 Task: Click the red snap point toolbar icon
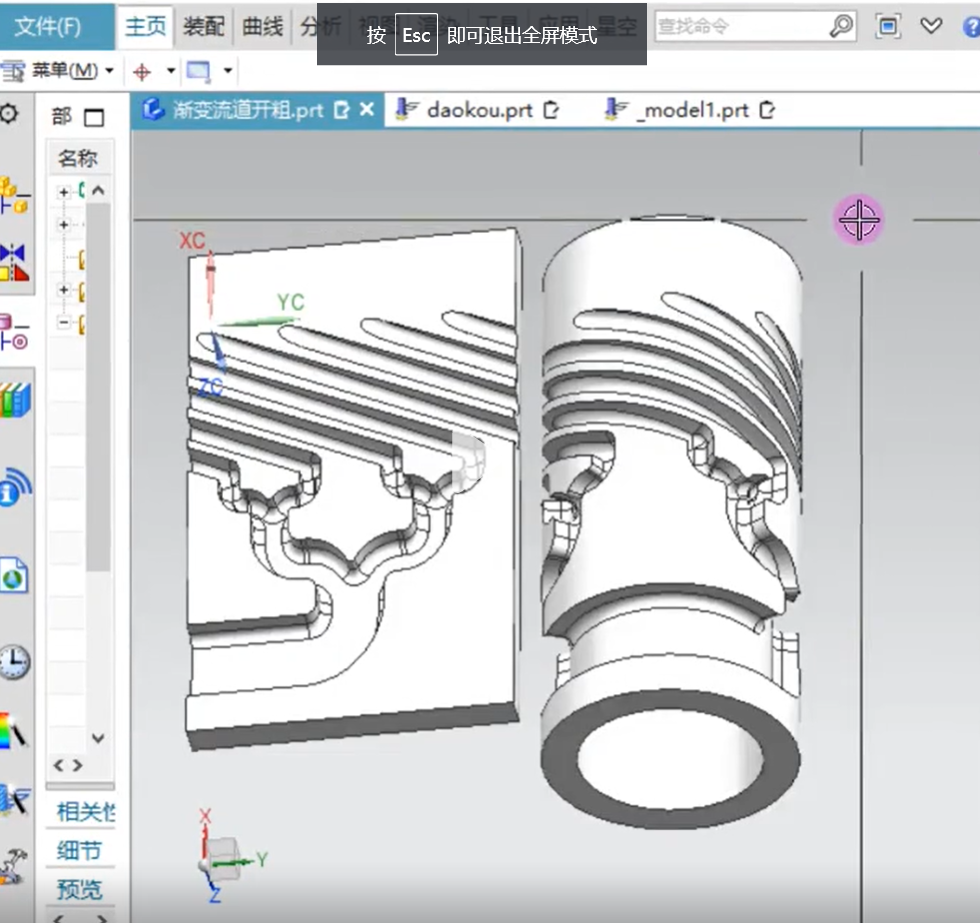pyautogui.click(x=142, y=72)
